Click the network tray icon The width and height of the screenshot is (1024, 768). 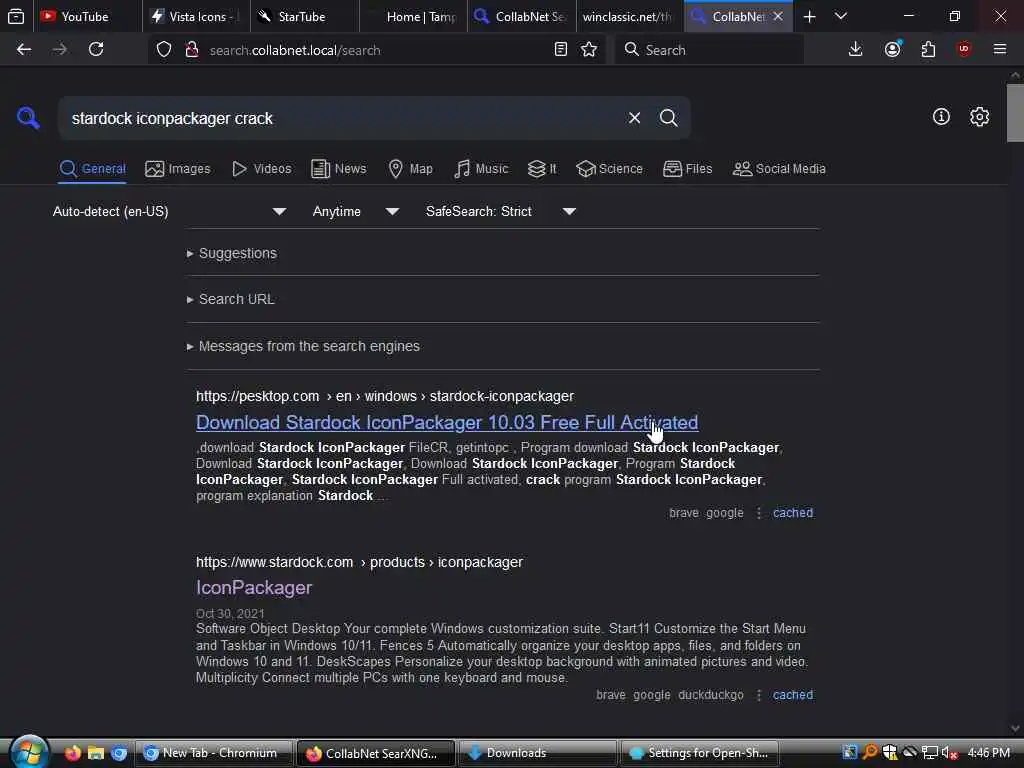point(929,753)
